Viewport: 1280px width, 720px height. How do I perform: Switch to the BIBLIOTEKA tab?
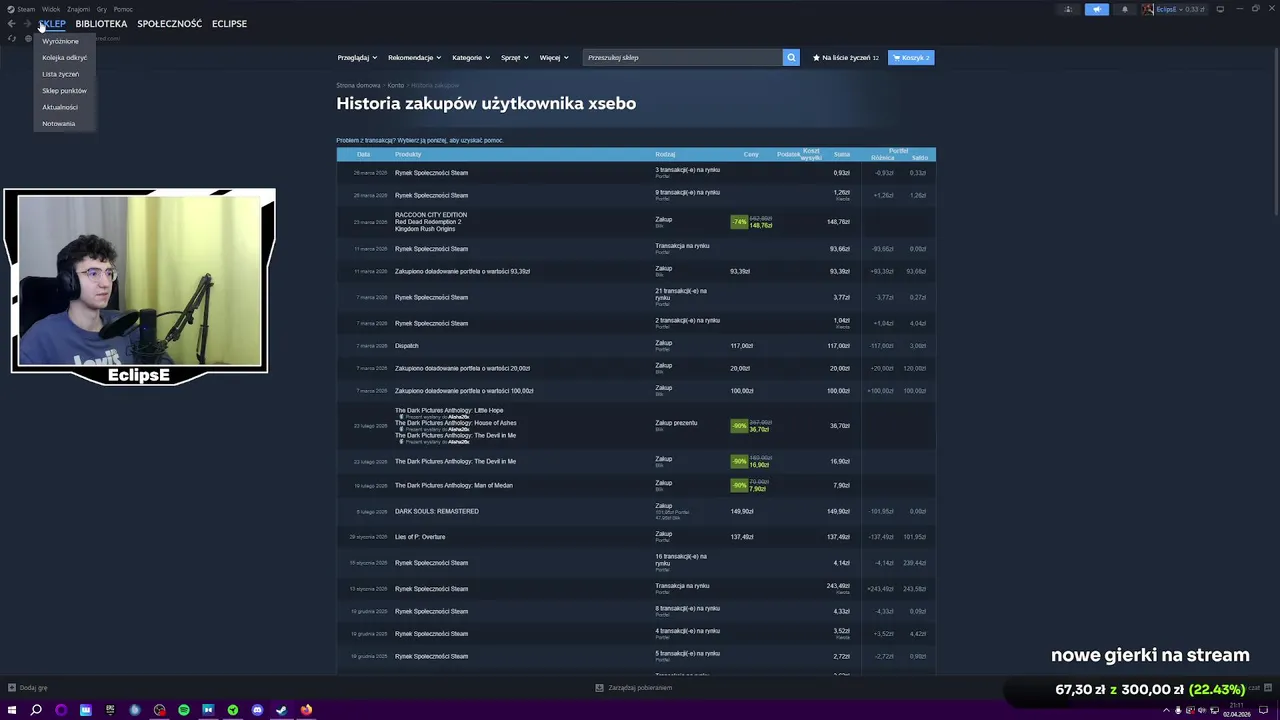tap(101, 24)
